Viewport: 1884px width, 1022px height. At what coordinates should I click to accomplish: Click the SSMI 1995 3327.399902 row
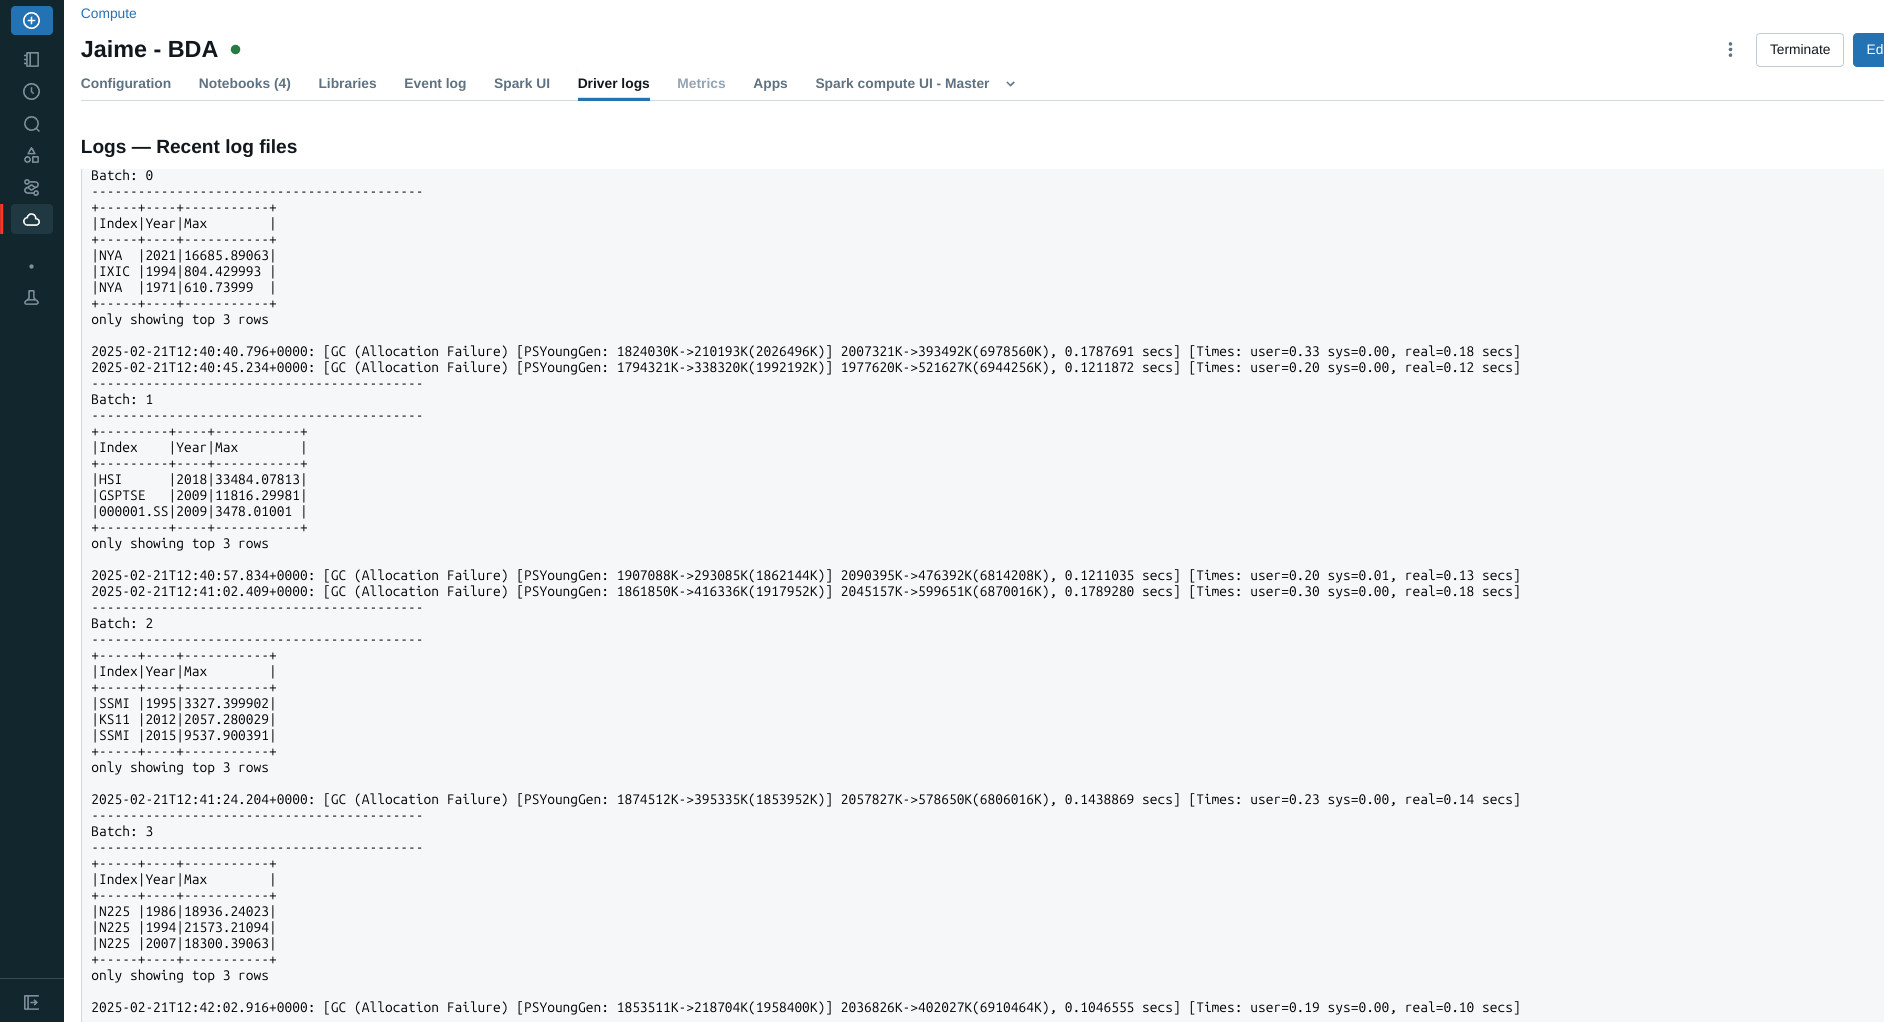coord(184,704)
